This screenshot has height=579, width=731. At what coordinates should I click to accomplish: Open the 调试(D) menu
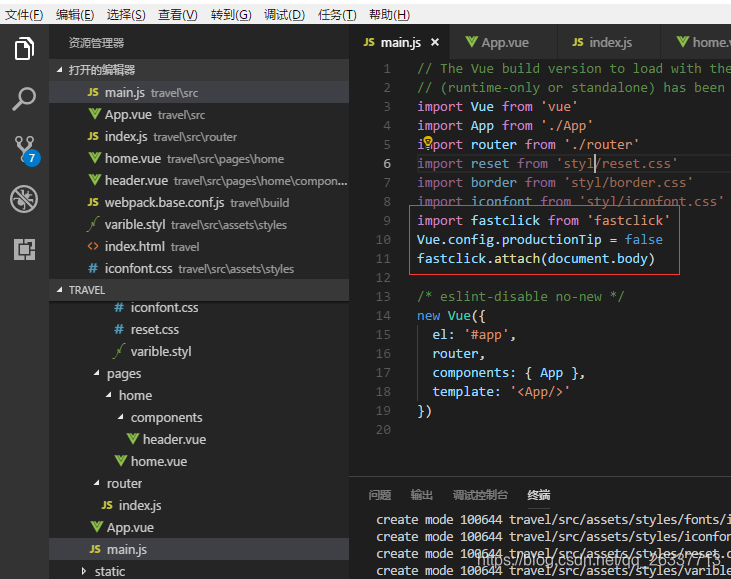pyautogui.click(x=284, y=15)
